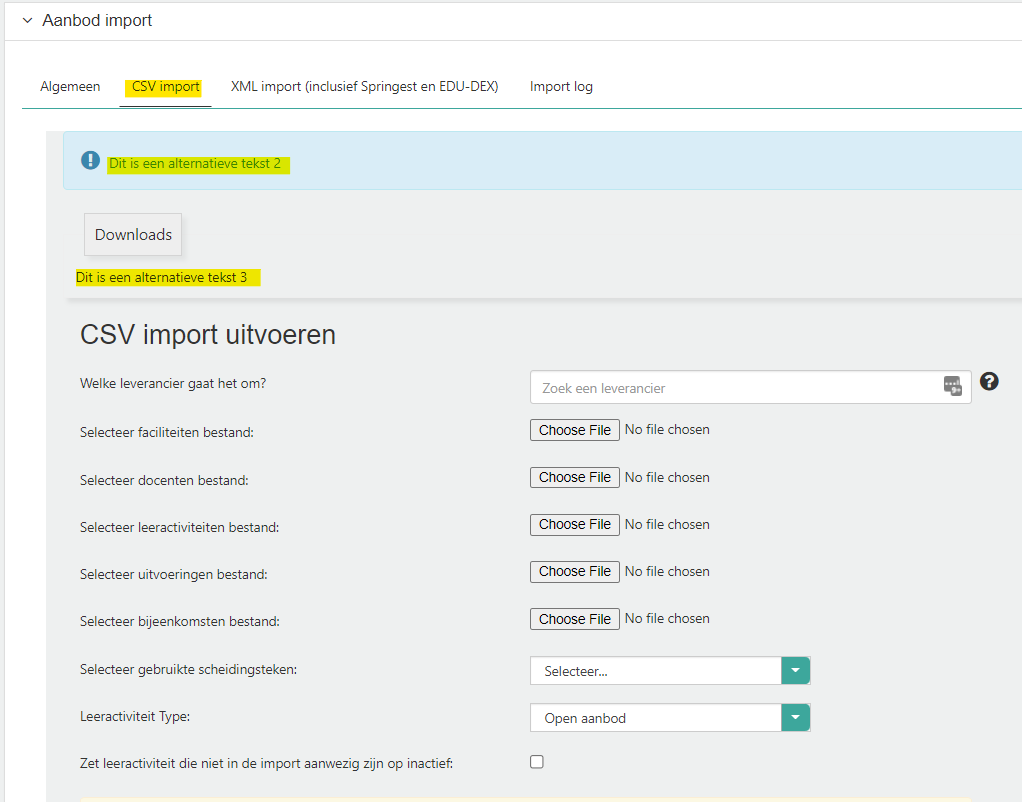Expand the Leeractiviteit Type dropdown arrow

click(795, 718)
